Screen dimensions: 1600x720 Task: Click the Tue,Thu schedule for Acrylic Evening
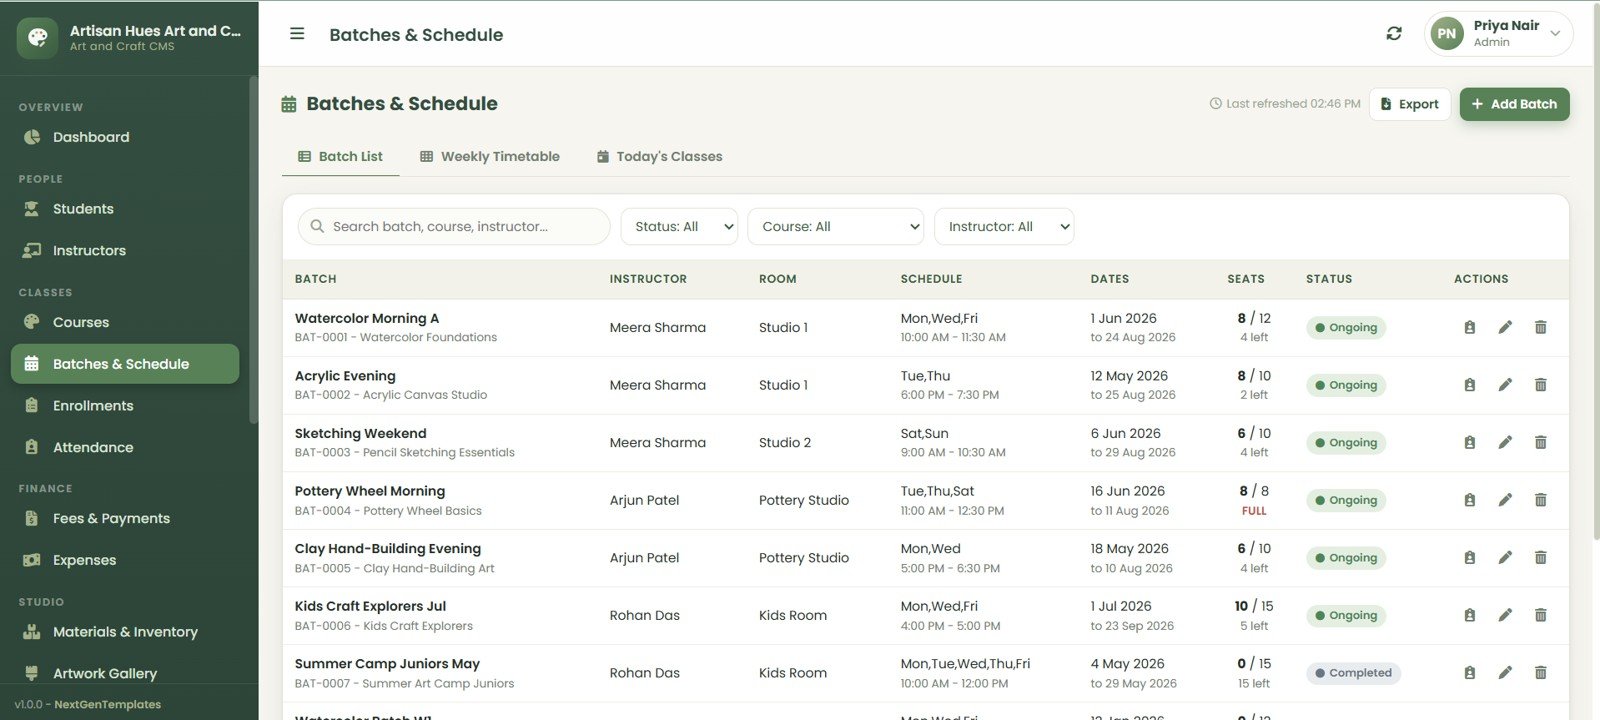[x=925, y=376]
